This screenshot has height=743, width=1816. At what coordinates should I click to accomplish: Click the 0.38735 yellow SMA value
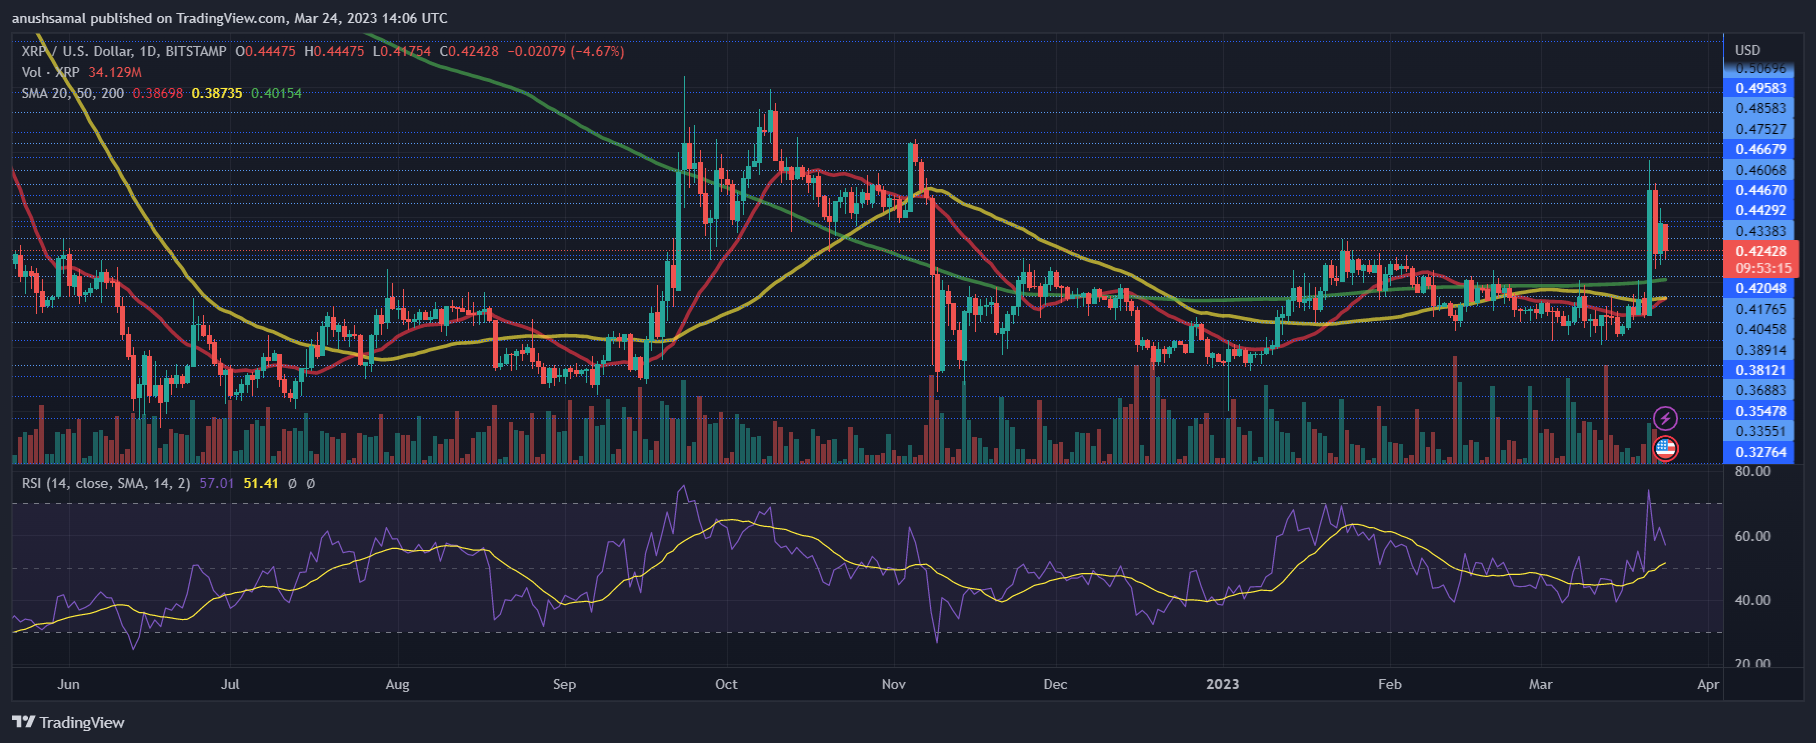(217, 93)
